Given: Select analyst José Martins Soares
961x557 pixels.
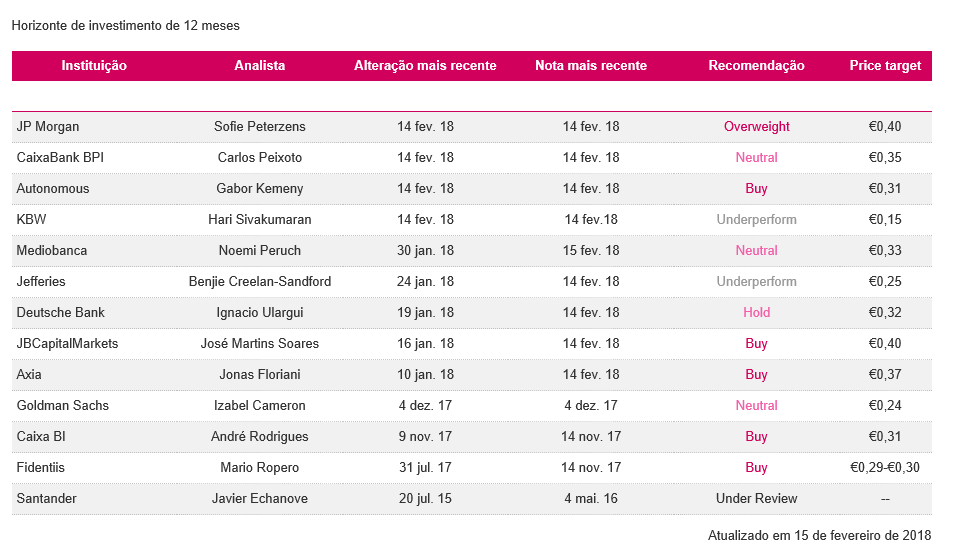Looking at the screenshot, I should point(260,344).
